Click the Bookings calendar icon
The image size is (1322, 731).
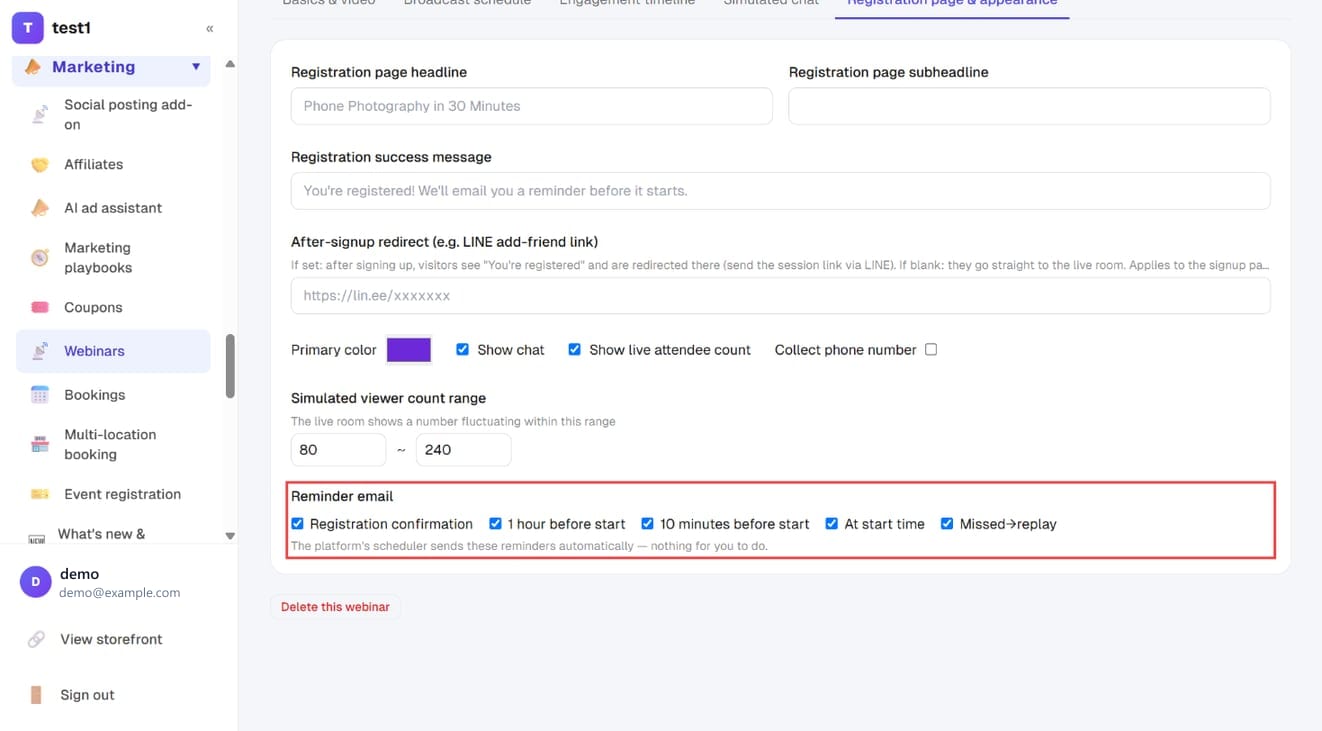tap(40, 395)
